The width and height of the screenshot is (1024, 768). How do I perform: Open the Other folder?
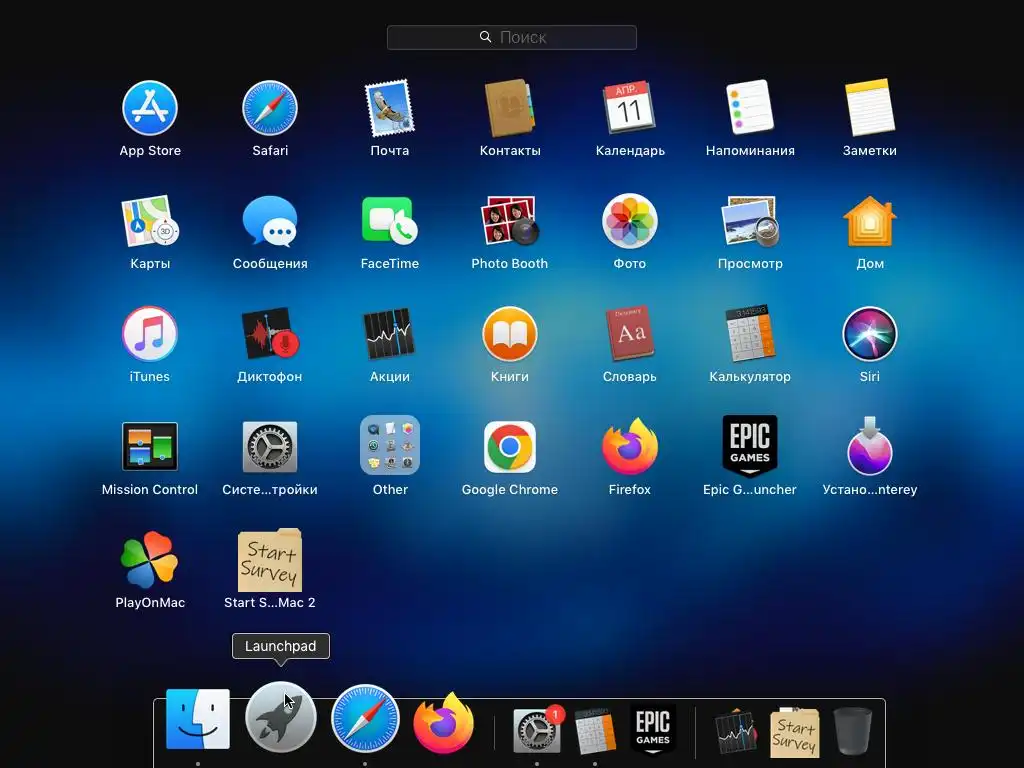(390, 445)
